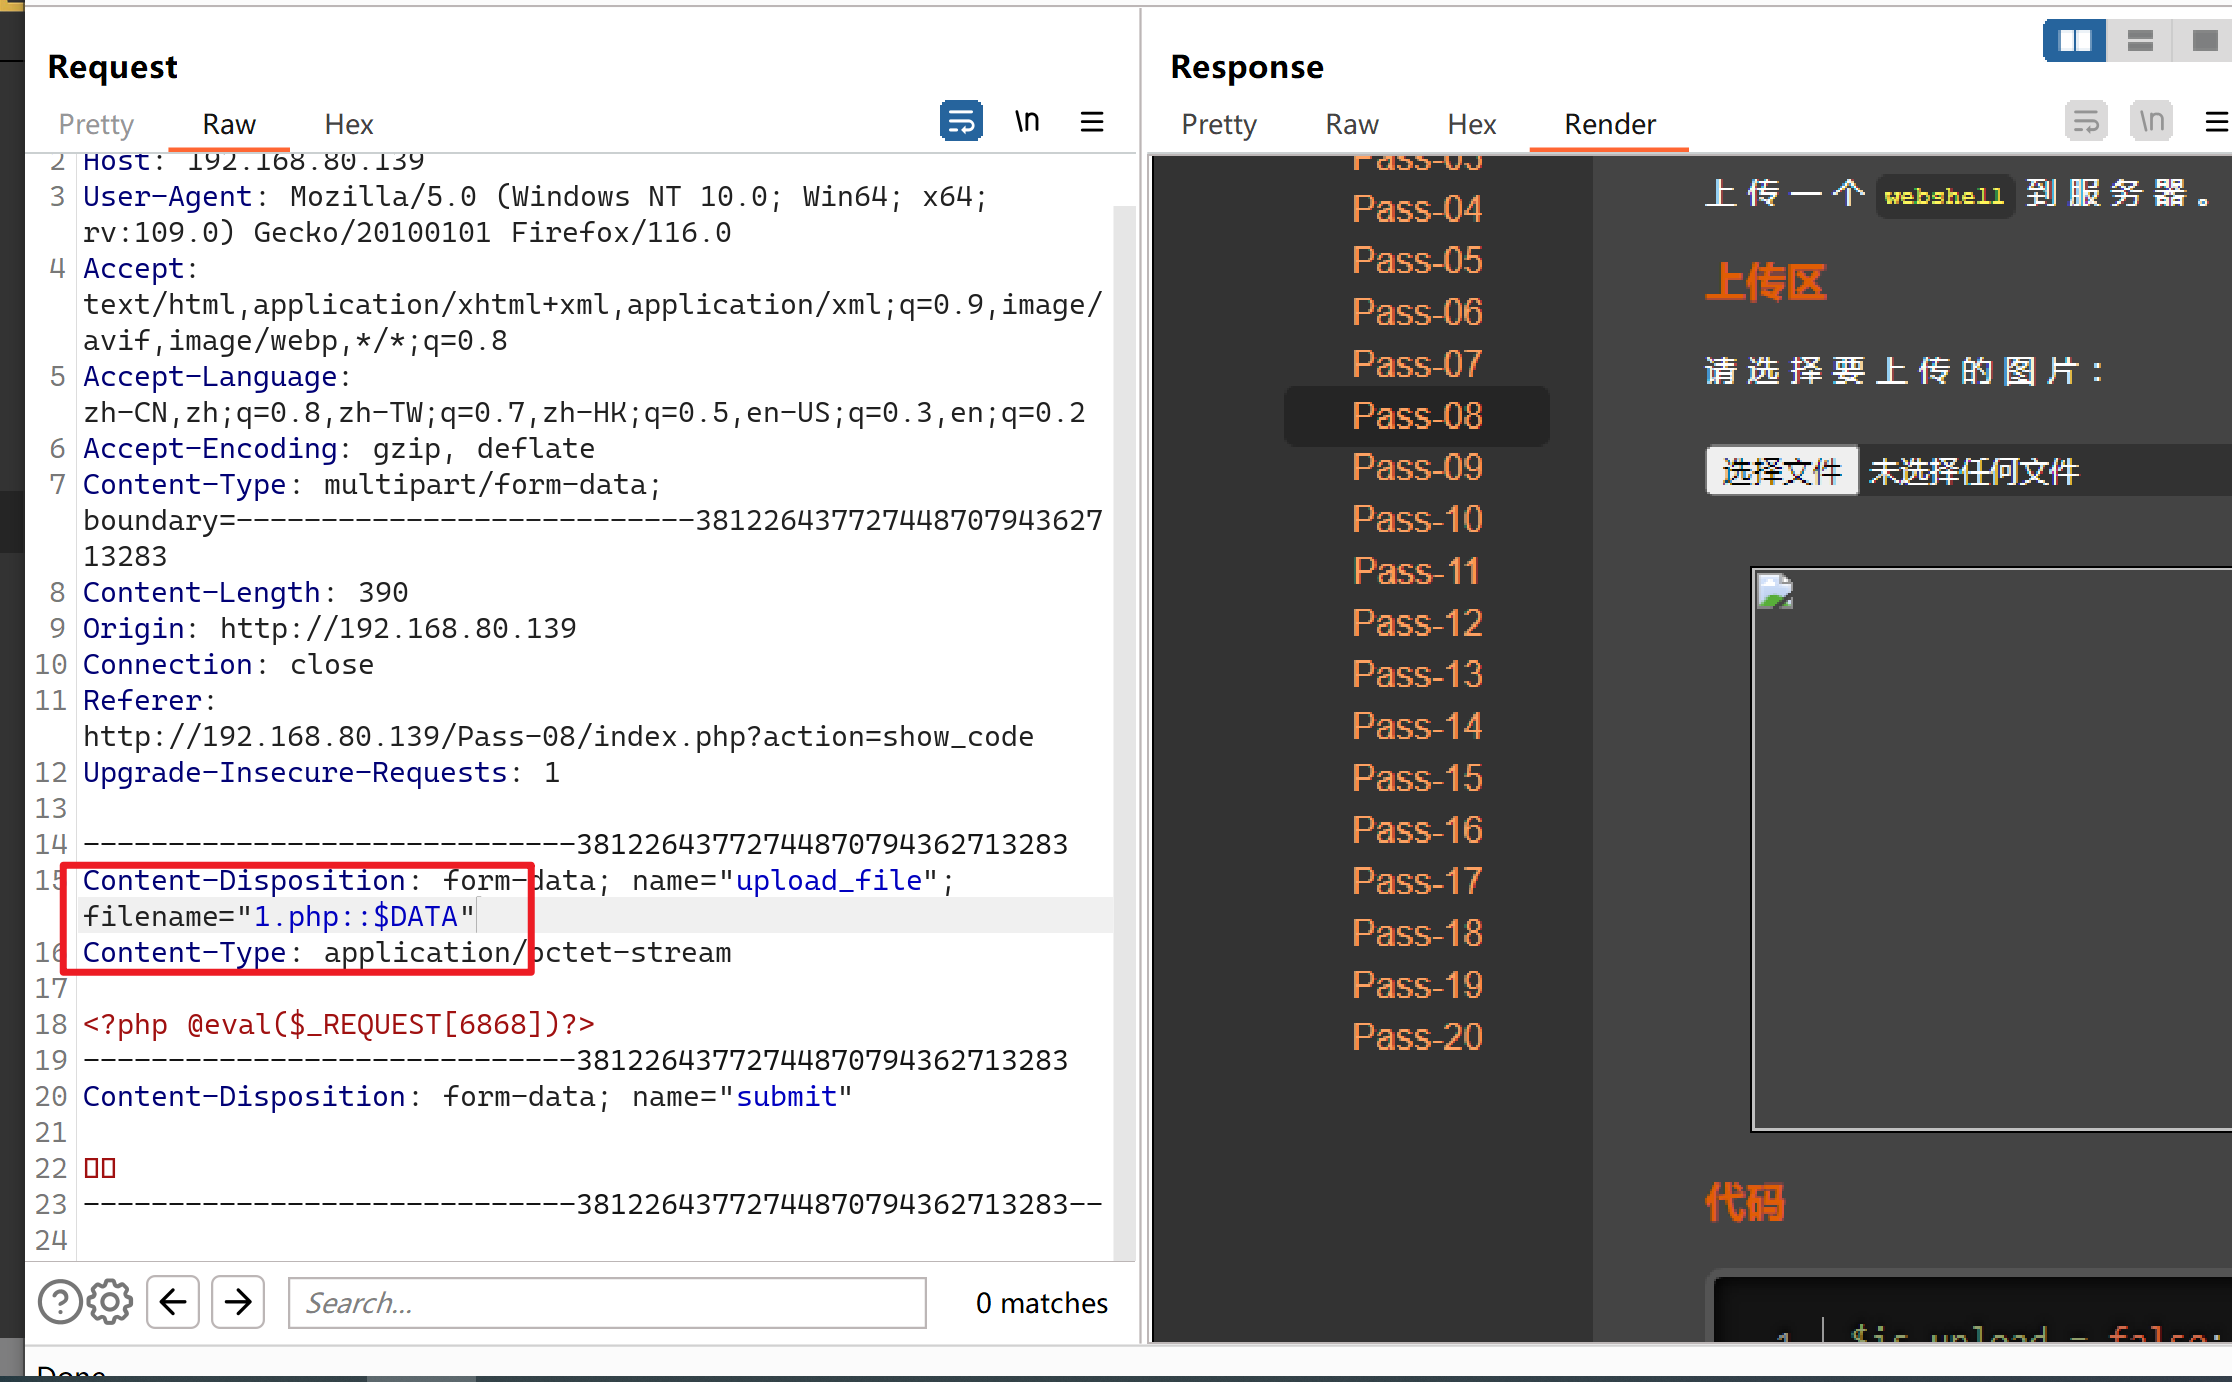The width and height of the screenshot is (2232, 1382).
Task: Click the Content-Length: 390 header line
Action: tap(246, 592)
